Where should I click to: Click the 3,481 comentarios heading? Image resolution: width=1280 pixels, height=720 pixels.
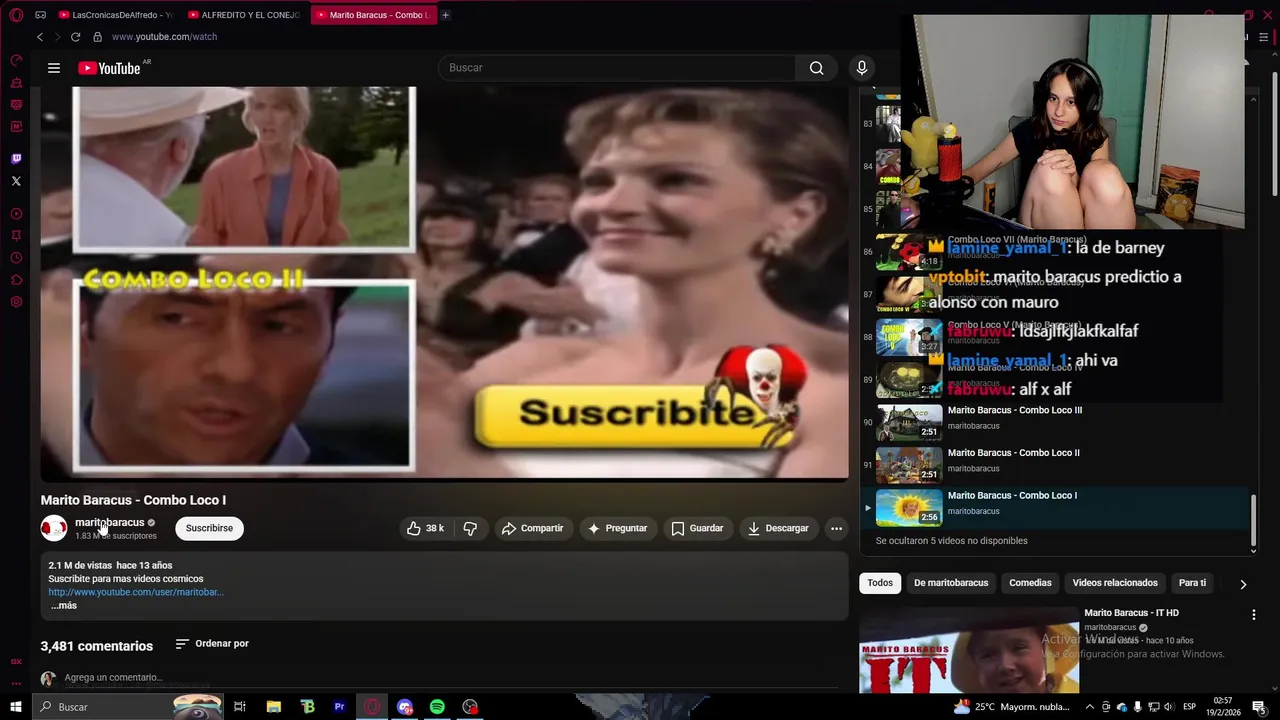[97, 646]
